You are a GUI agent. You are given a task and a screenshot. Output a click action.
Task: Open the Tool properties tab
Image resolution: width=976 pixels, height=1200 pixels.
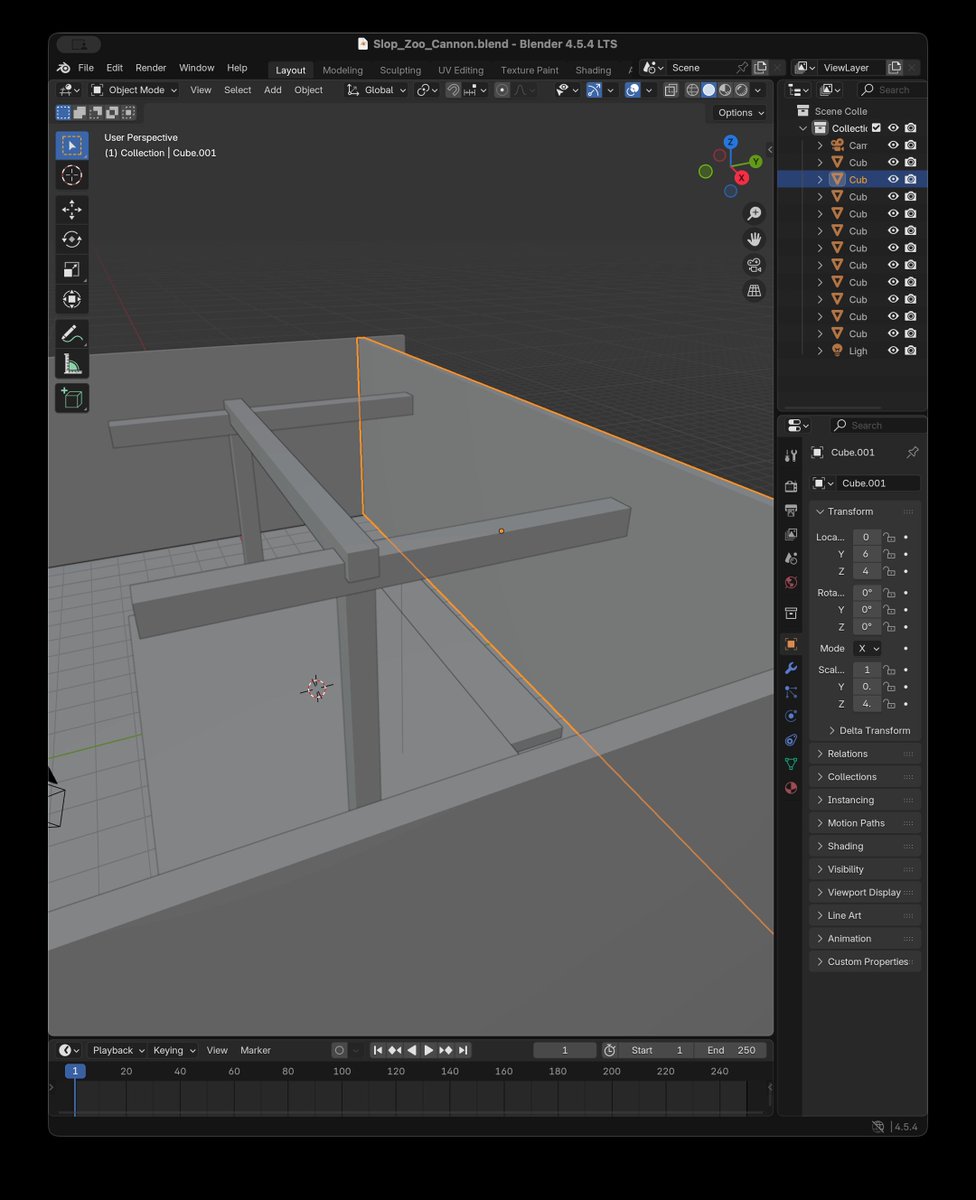791,456
